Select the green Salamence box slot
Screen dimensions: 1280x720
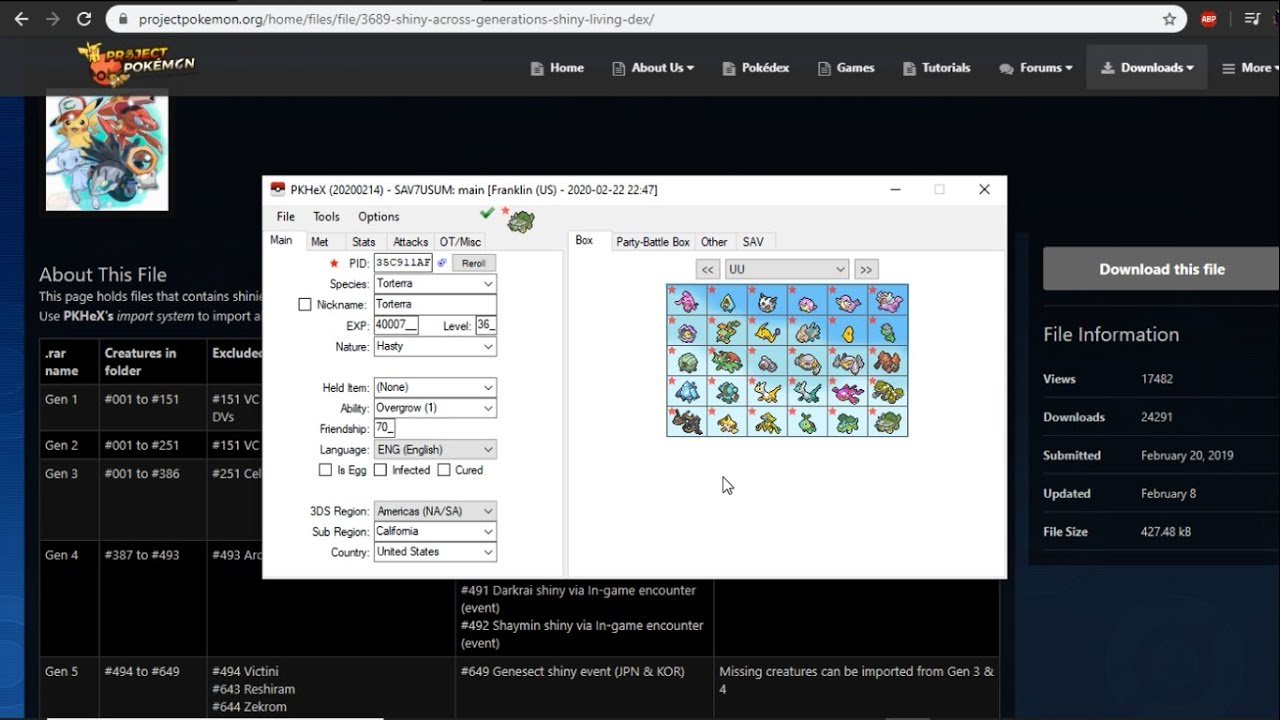727,361
